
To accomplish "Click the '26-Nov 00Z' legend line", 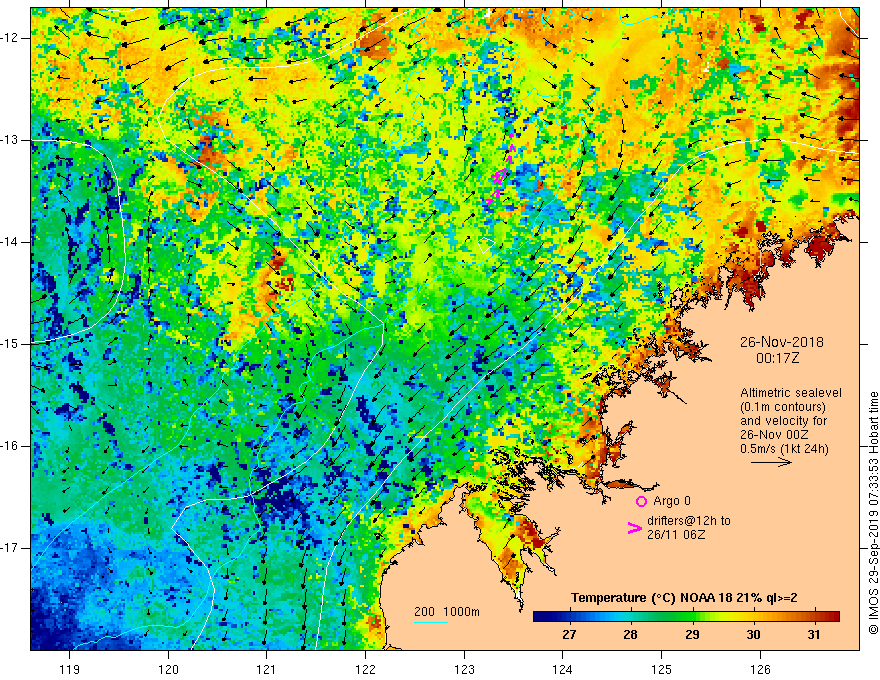I will pos(776,435).
